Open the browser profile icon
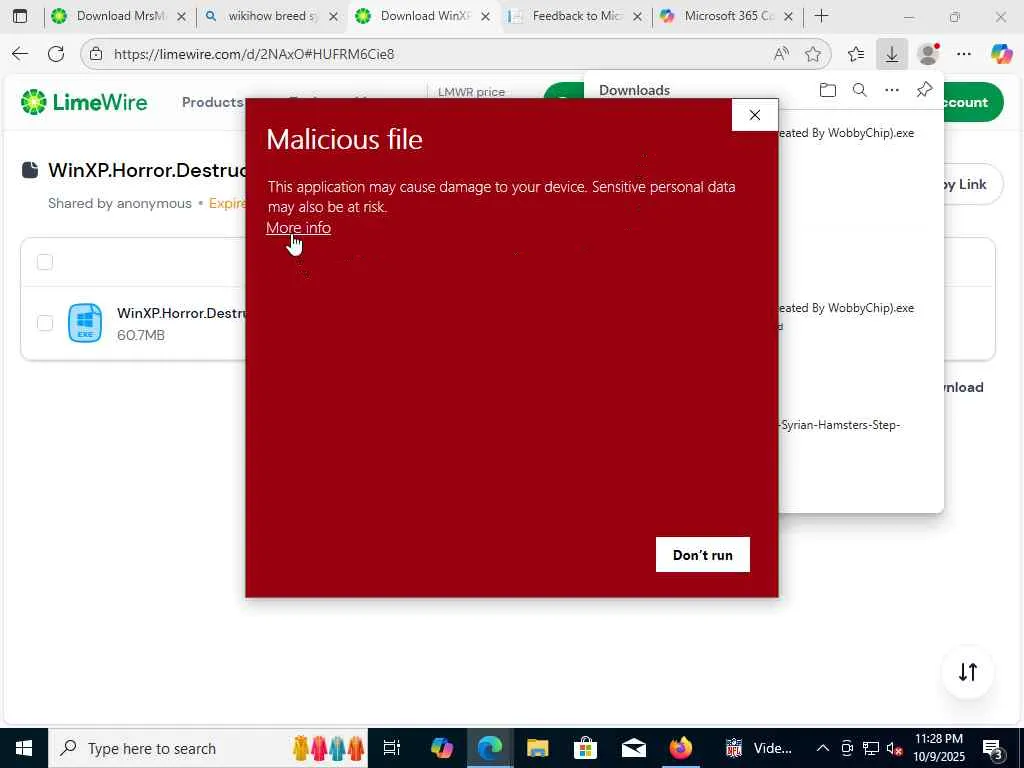The width and height of the screenshot is (1024, 768). point(928,54)
